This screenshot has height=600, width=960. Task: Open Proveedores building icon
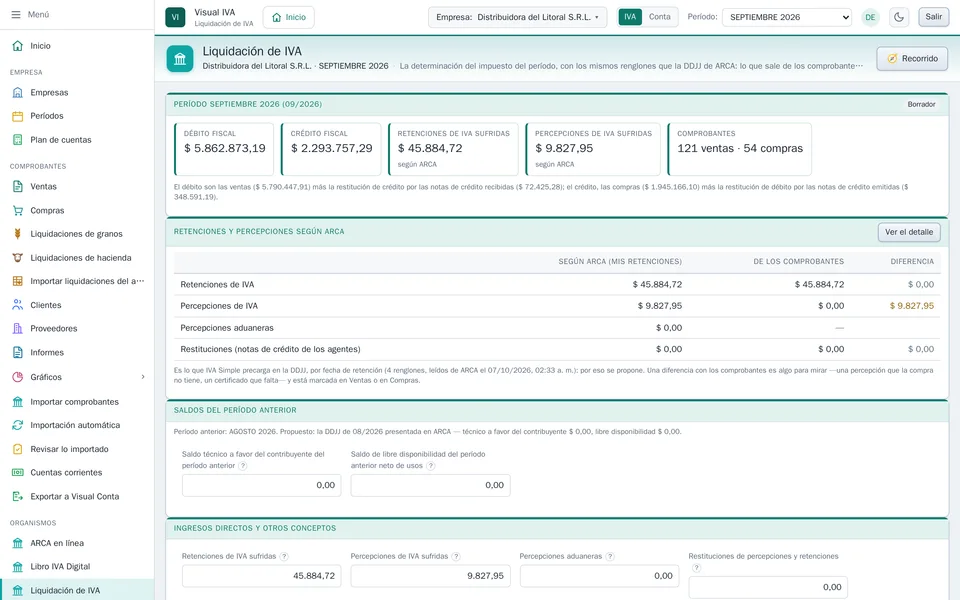(18, 329)
